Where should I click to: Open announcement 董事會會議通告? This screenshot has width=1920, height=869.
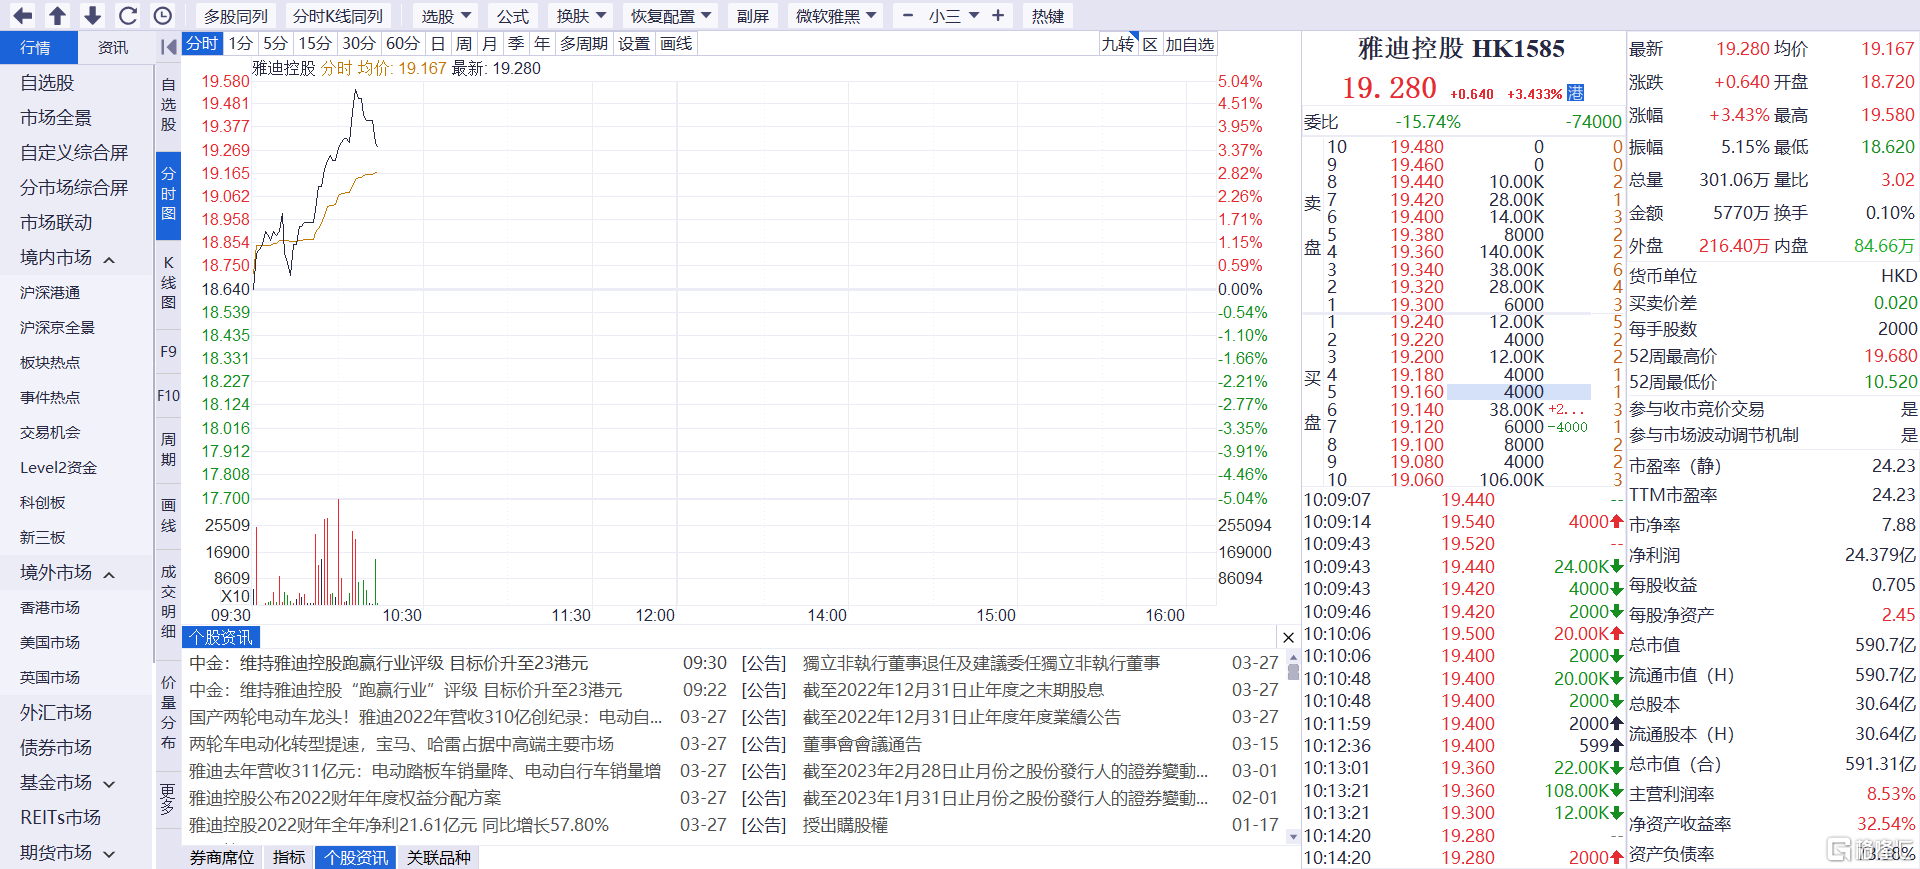tap(862, 744)
